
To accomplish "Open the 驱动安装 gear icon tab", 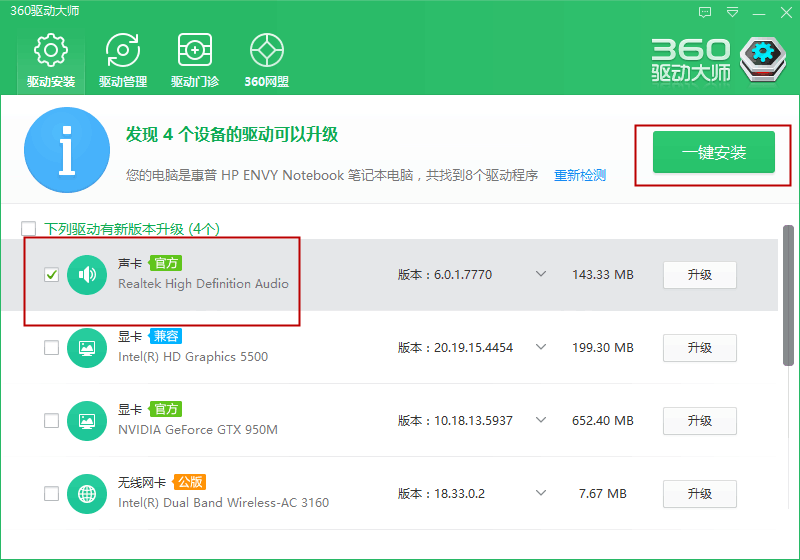I will pyautogui.click(x=51, y=60).
